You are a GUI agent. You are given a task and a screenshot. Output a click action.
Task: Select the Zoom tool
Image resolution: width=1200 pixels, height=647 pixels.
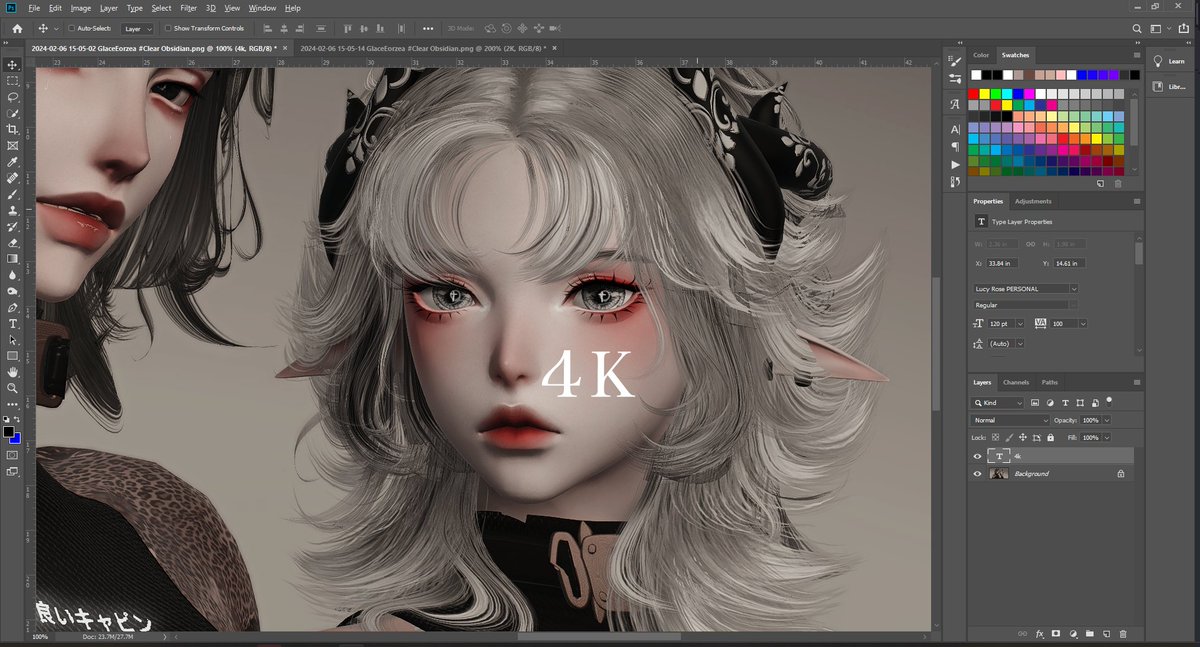coord(12,387)
